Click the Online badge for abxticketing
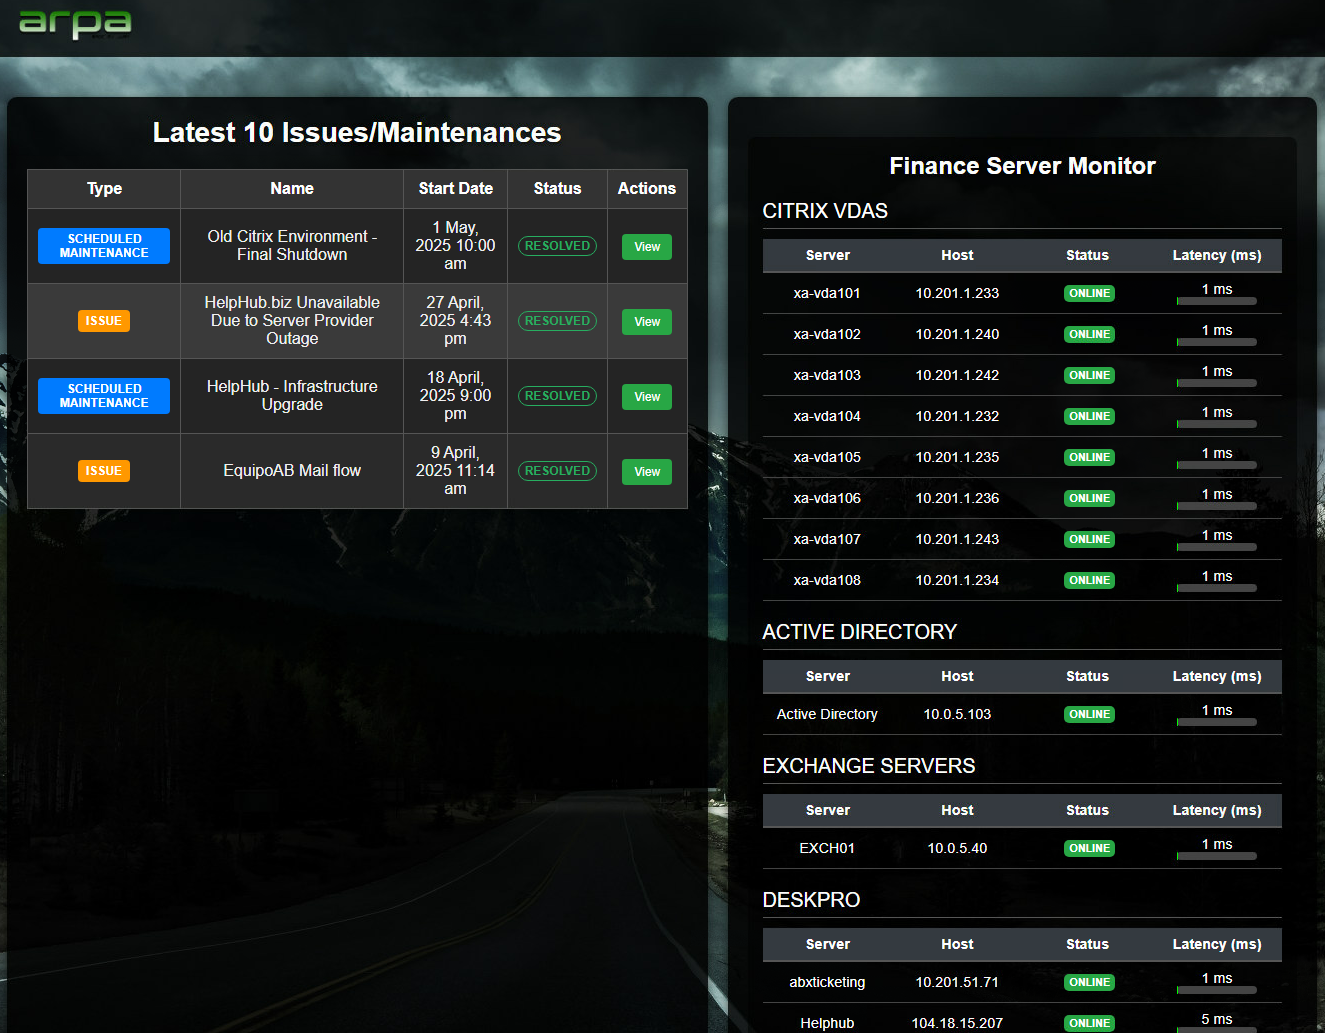The height and width of the screenshot is (1033, 1325). [1088, 983]
